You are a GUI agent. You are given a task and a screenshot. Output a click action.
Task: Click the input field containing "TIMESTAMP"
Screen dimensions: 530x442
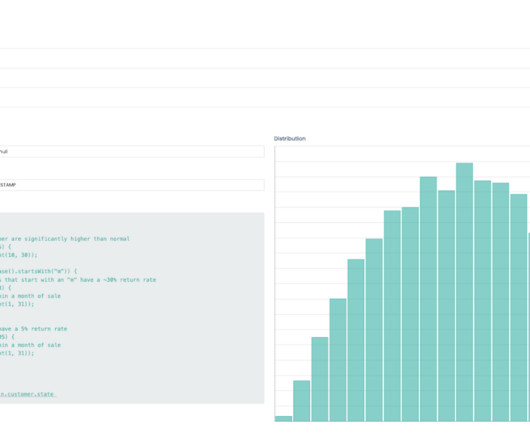coord(132,185)
